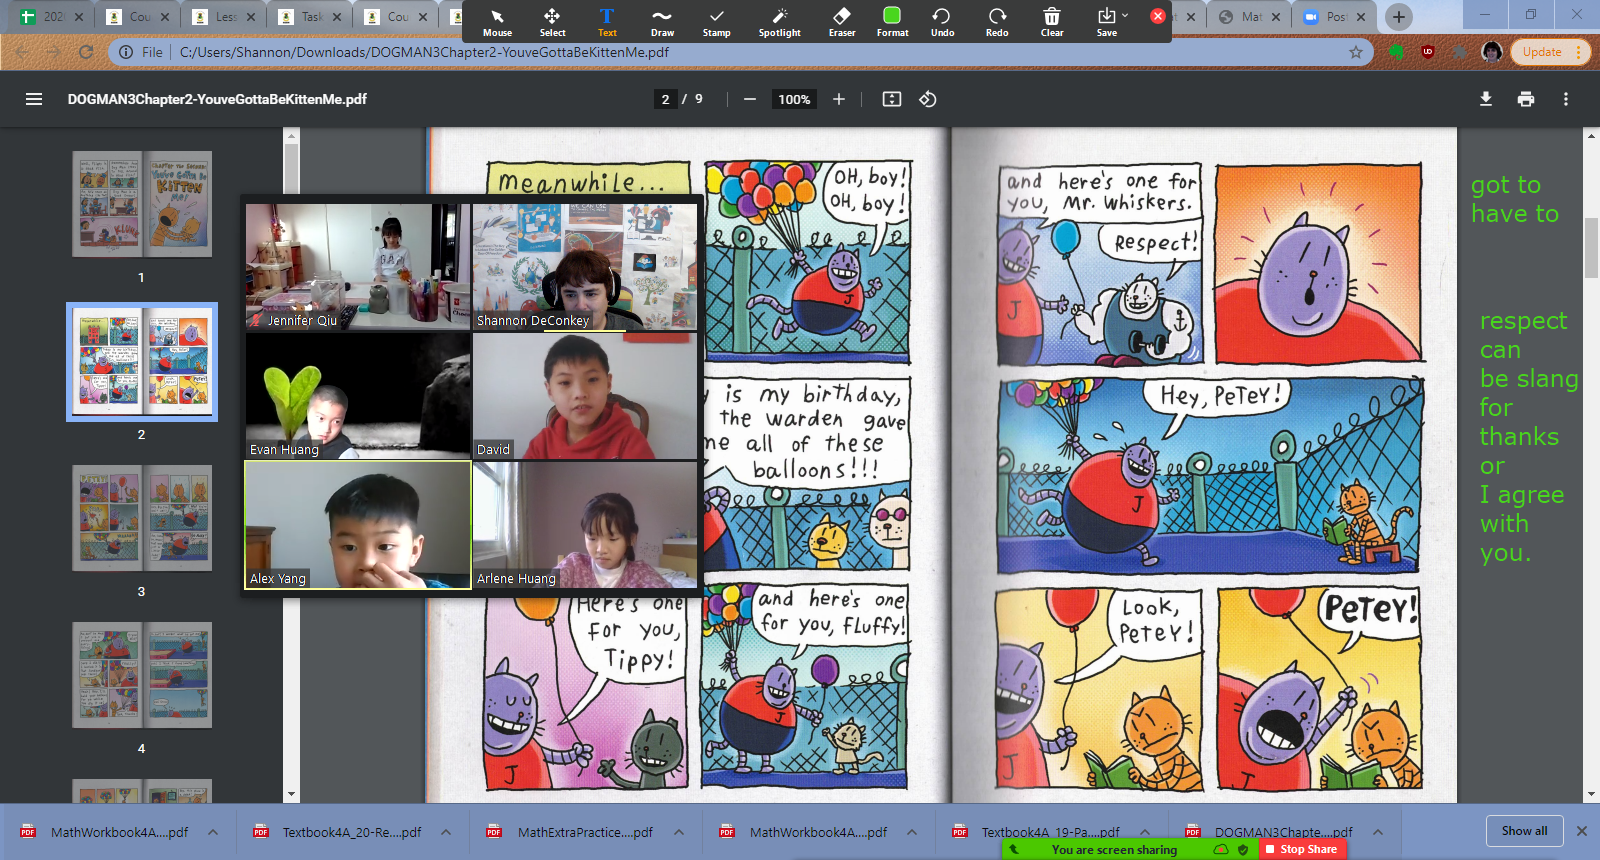Show all downloads
The height and width of the screenshot is (860, 1600).
(x=1524, y=831)
